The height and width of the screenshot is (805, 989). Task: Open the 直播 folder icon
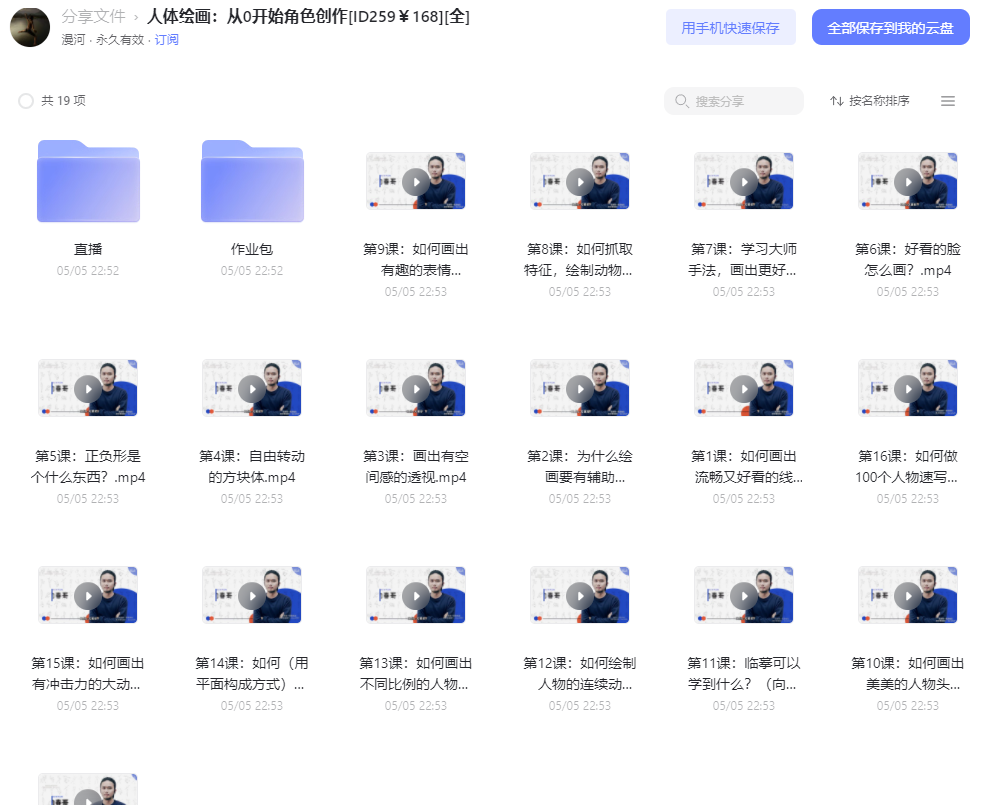click(88, 181)
